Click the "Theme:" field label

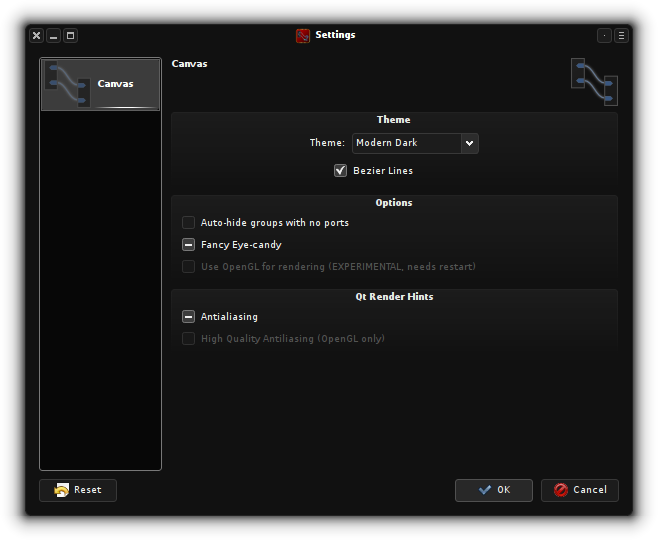[327, 143]
